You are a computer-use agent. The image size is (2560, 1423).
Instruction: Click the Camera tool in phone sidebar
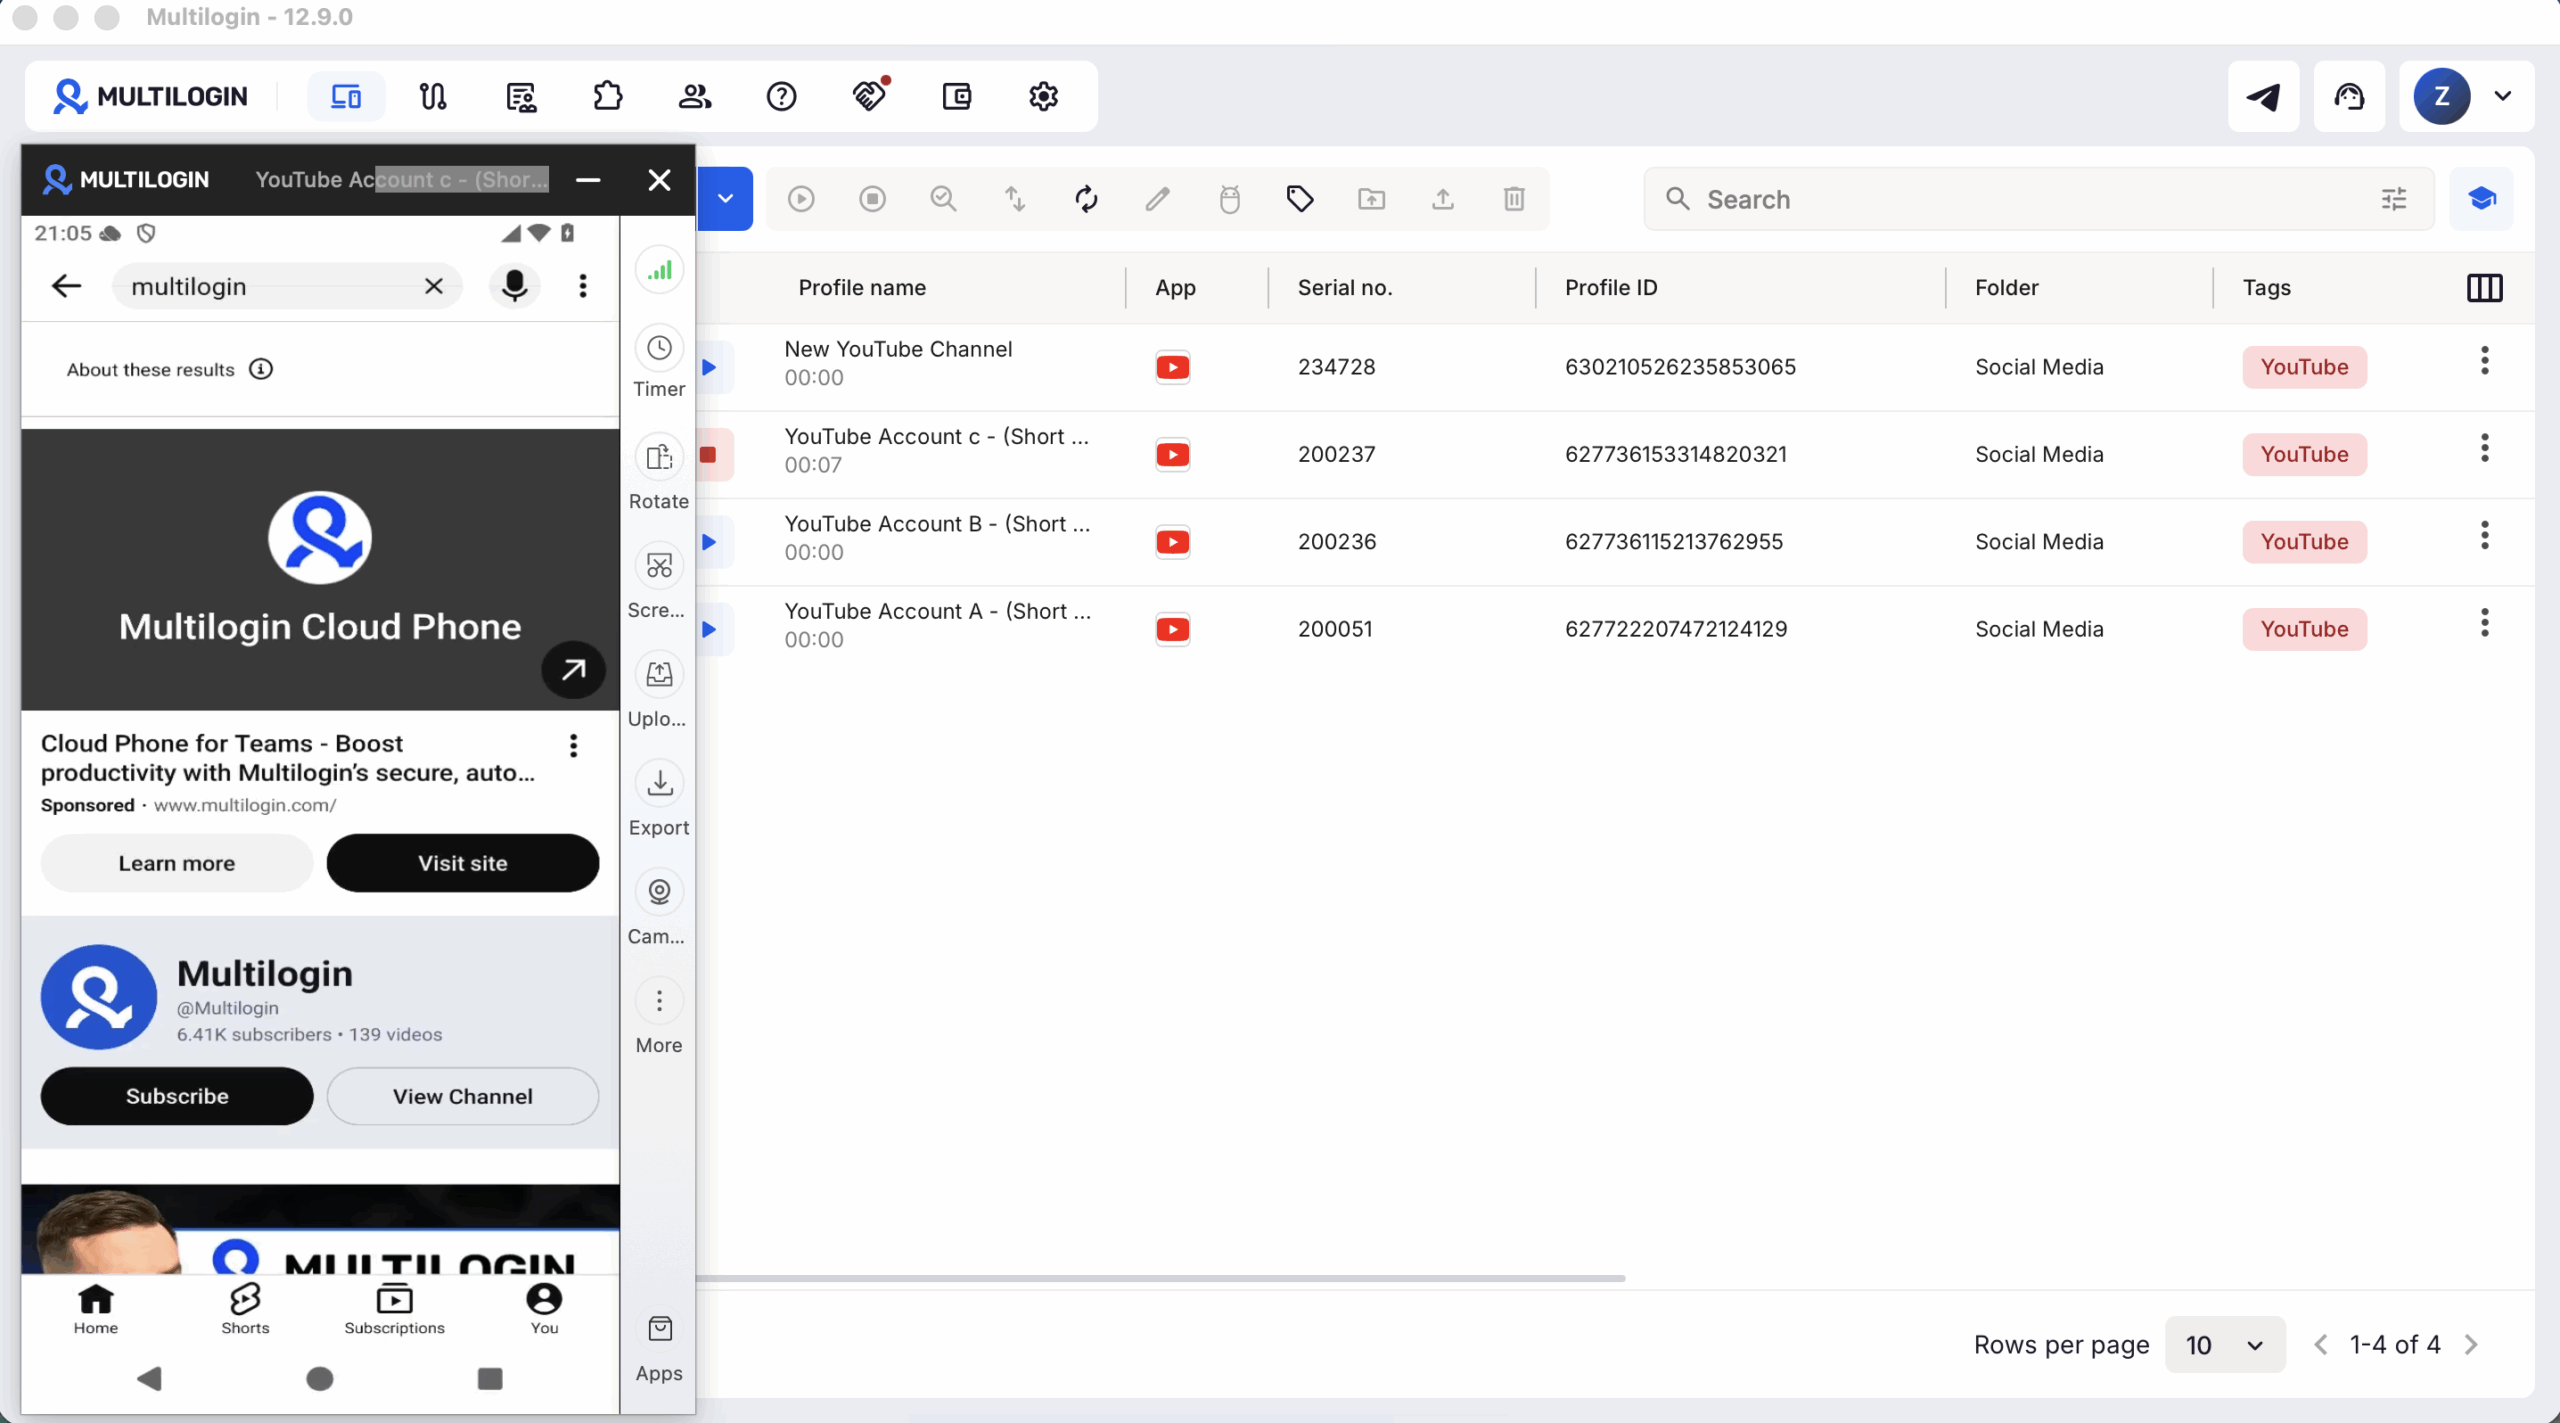point(659,908)
